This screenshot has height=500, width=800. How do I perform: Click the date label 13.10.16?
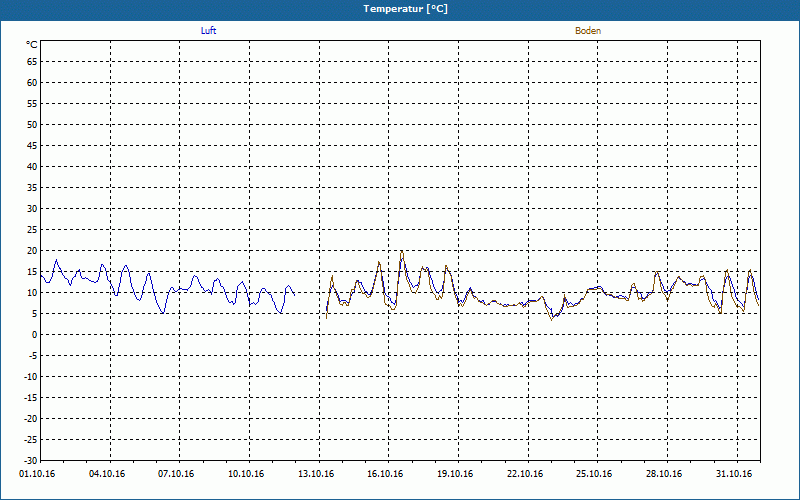[316, 474]
